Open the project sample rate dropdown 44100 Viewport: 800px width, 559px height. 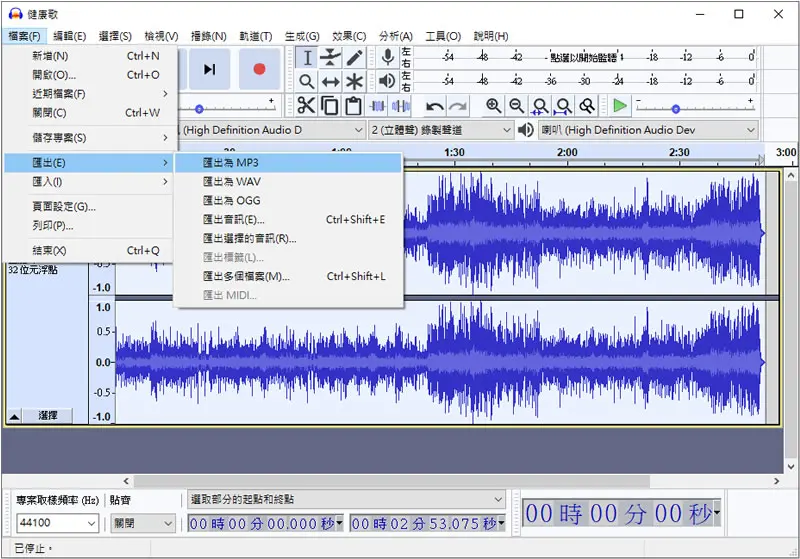[57, 523]
